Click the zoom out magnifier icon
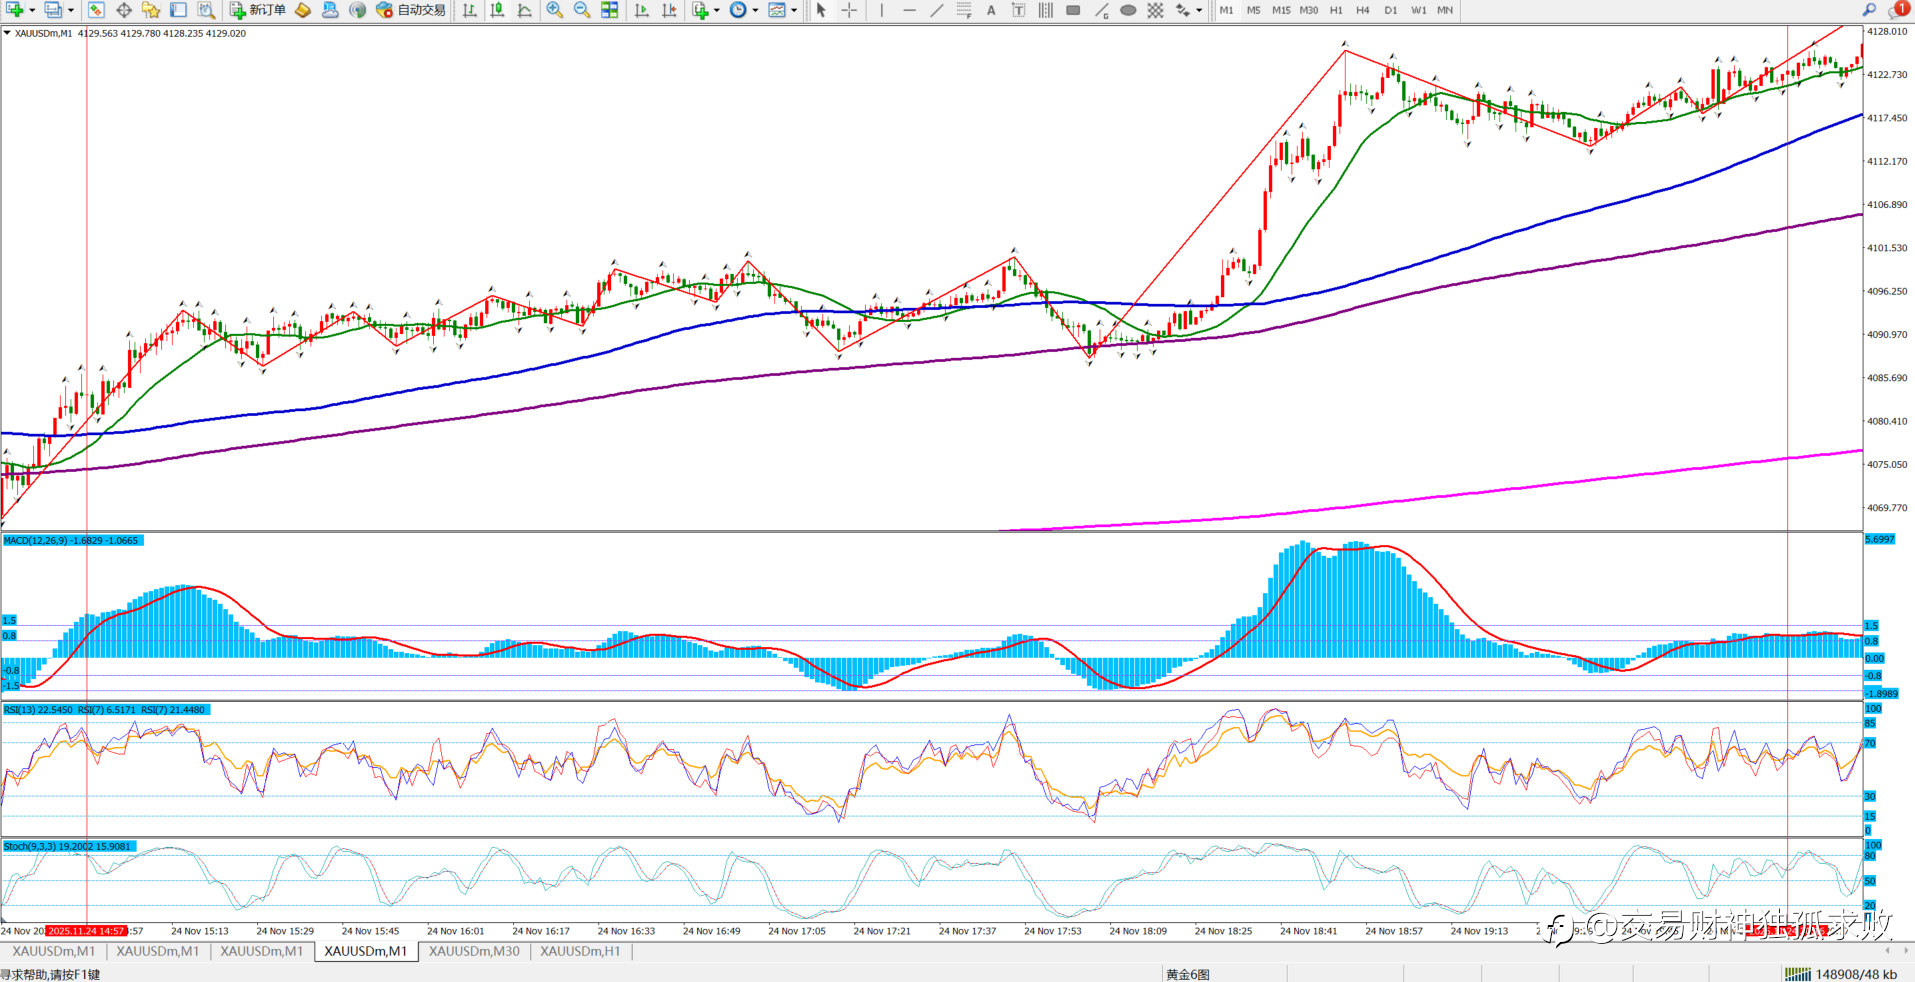 point(581,10)
